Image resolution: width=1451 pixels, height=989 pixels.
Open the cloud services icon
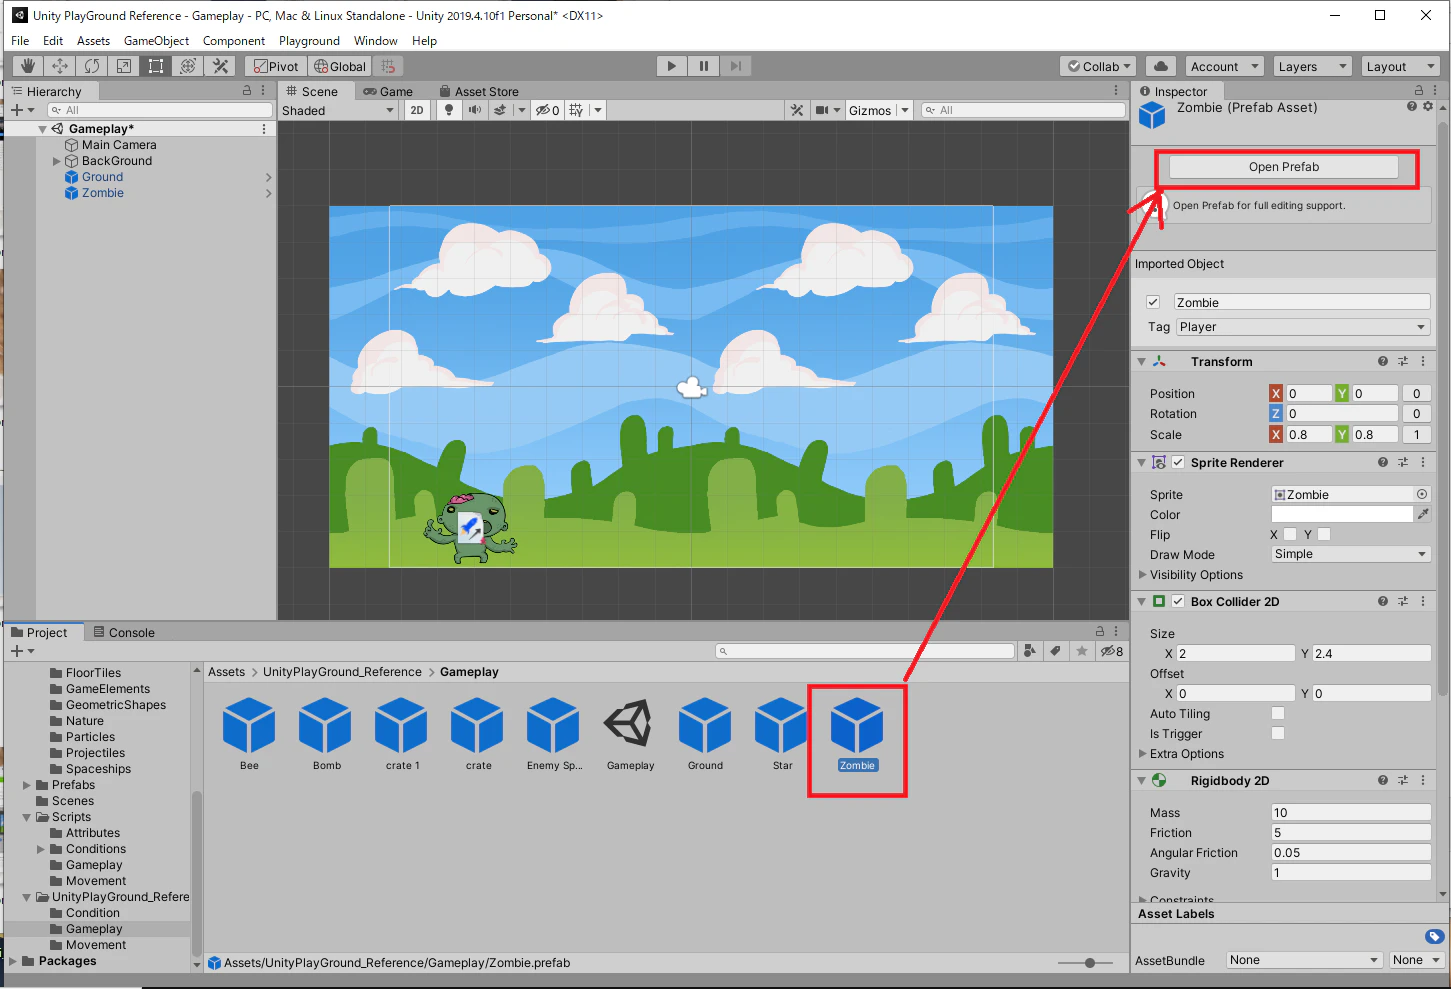(1160, 66)
